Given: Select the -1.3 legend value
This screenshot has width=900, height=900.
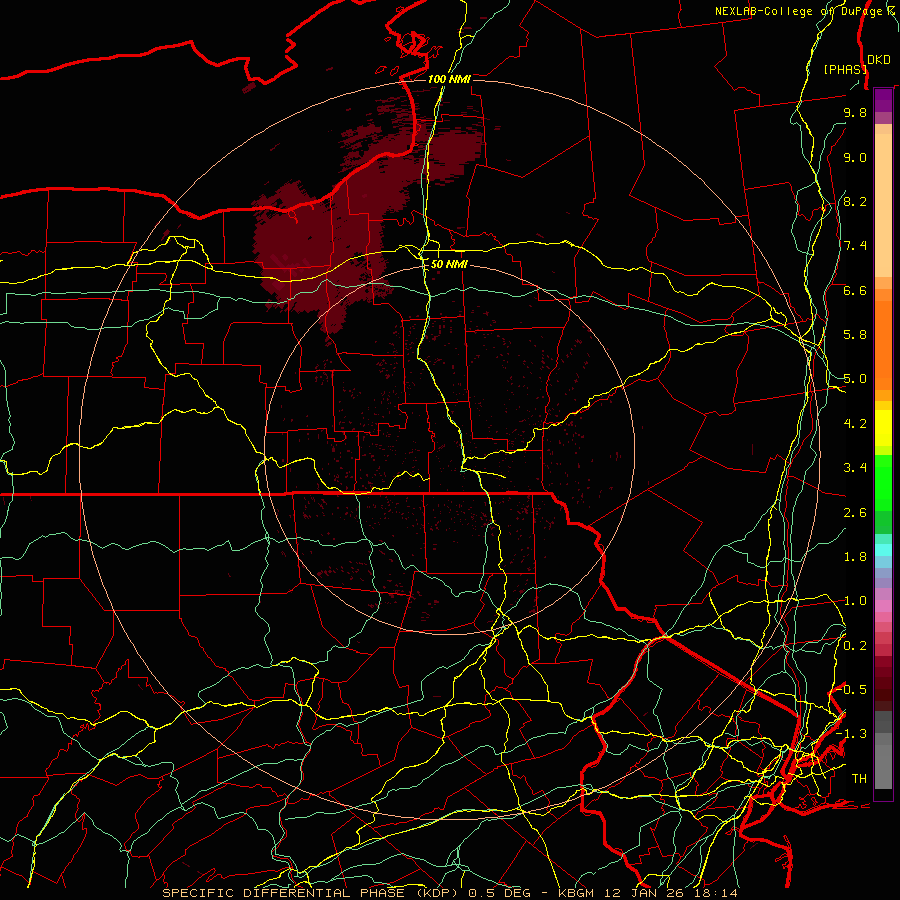Looking at the screenshot, I should (x=852, y=734).
